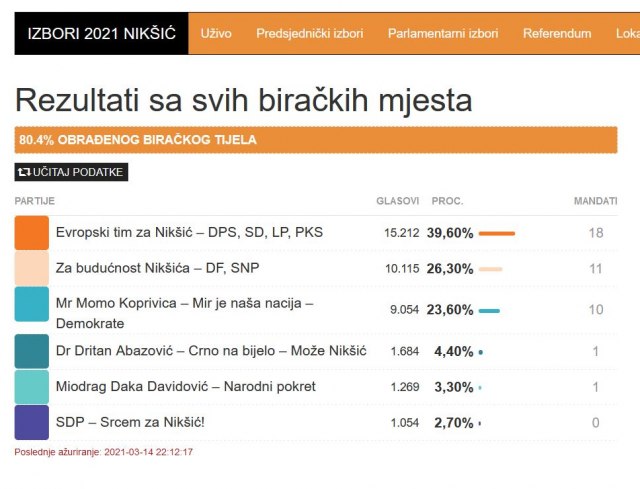Viewport: 640px width, 489px height.
Task: Click the purple SDP party color square
Action: pos(31,422)
